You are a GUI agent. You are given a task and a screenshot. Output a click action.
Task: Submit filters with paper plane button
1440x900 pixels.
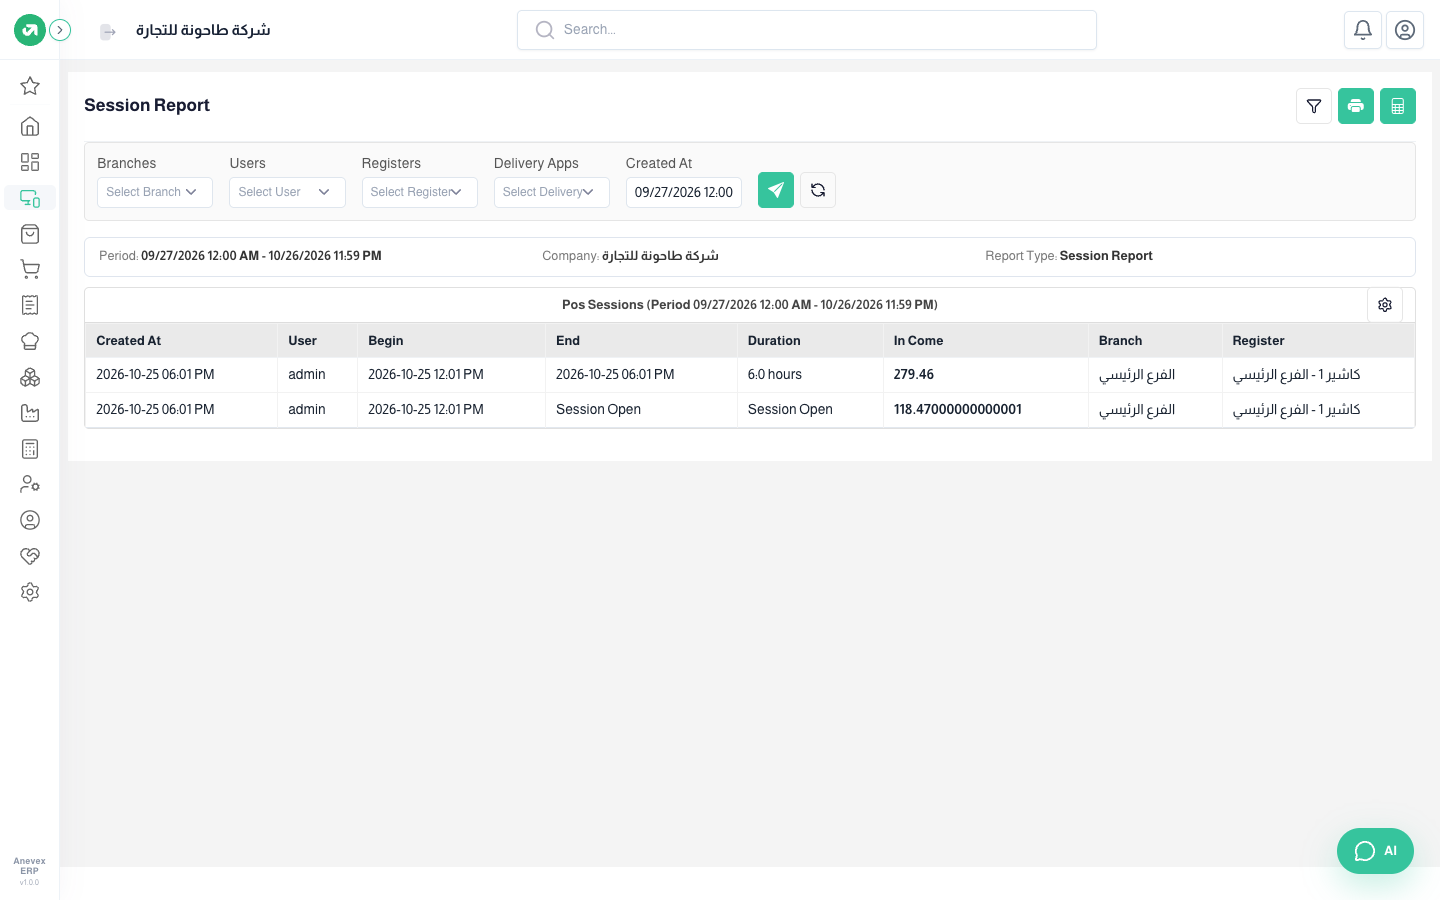[776, 190]
